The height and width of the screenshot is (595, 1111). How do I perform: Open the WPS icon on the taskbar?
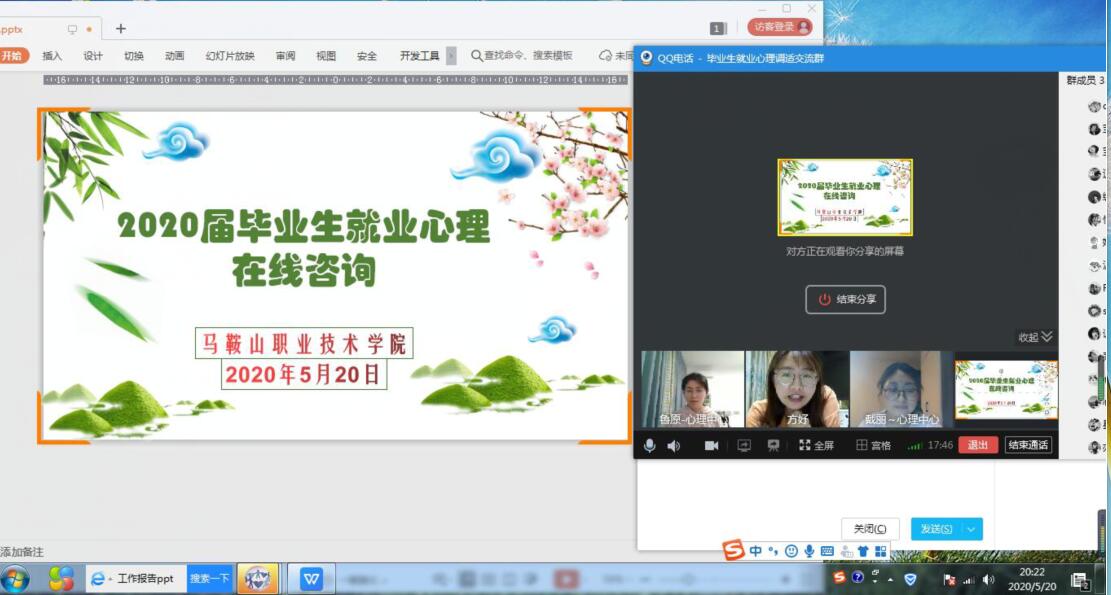311,579
